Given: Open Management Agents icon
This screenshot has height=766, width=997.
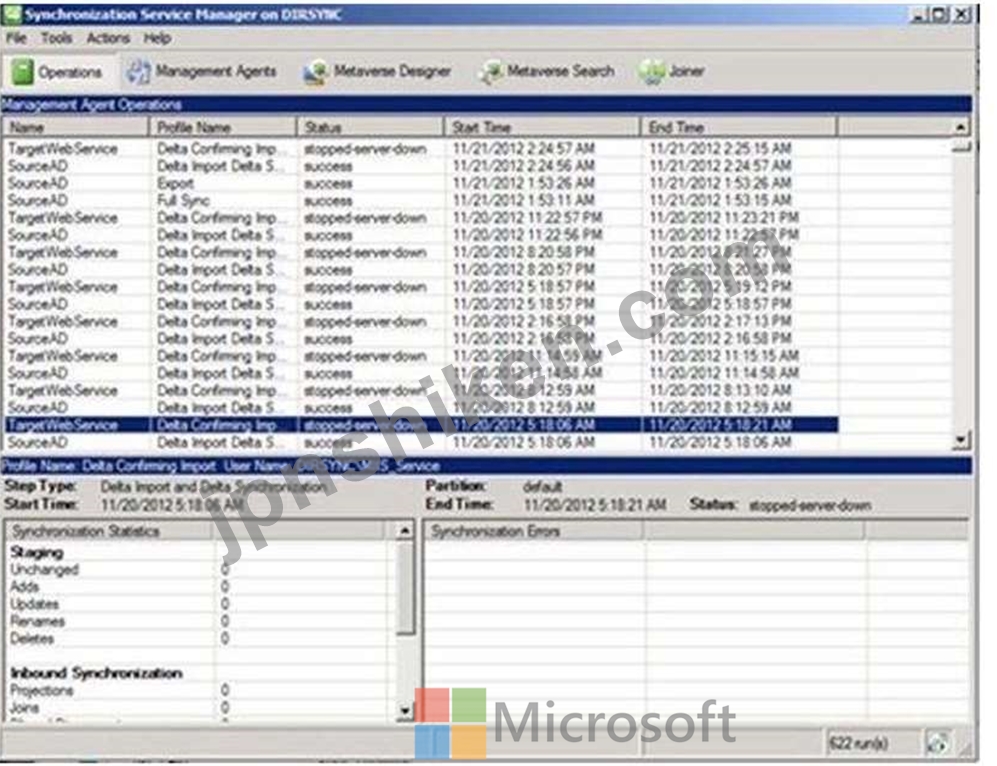Looking at the screenshot, I should [x=137, y=71].
